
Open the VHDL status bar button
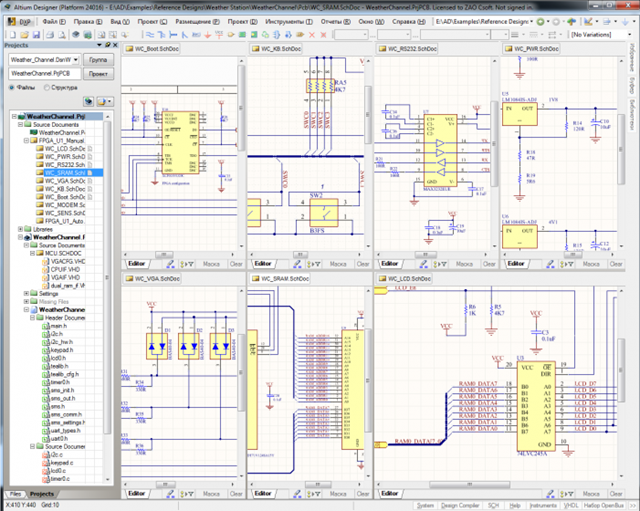[x=571, y=505]
